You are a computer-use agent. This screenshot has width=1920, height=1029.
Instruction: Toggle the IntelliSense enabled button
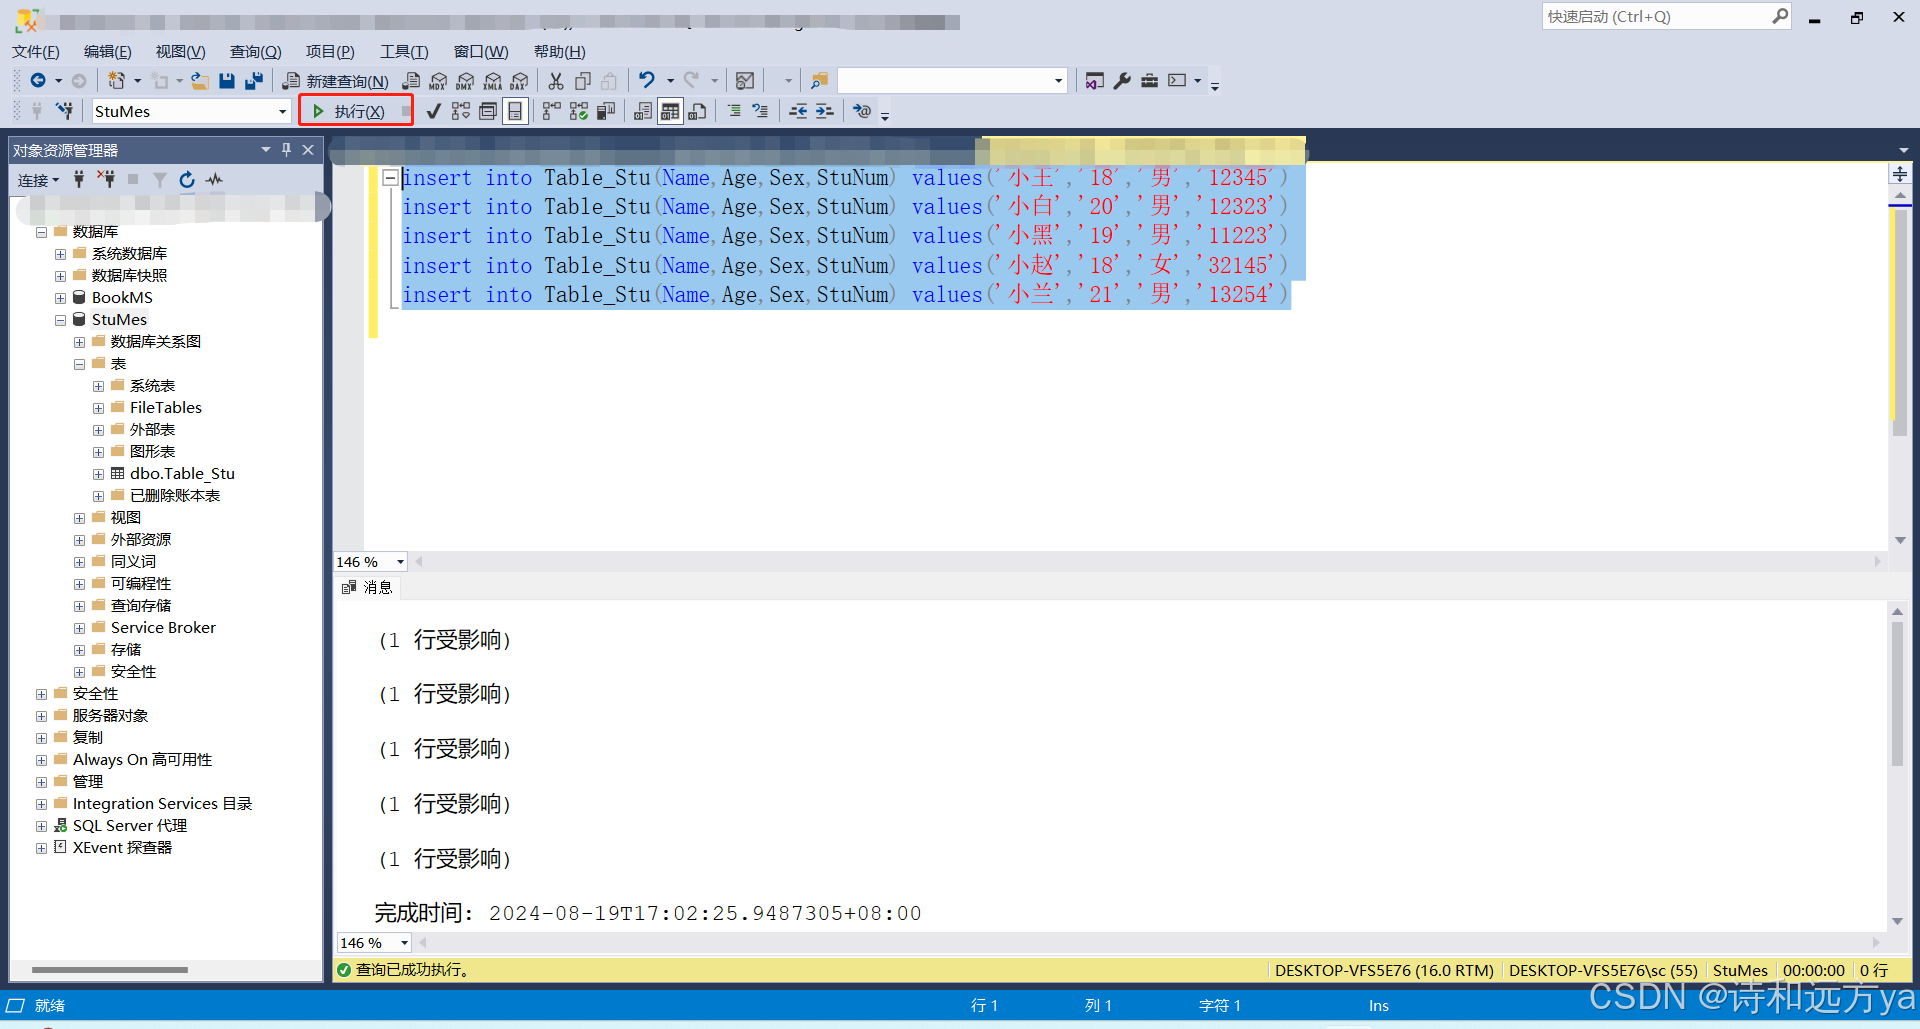pos(515,111)
